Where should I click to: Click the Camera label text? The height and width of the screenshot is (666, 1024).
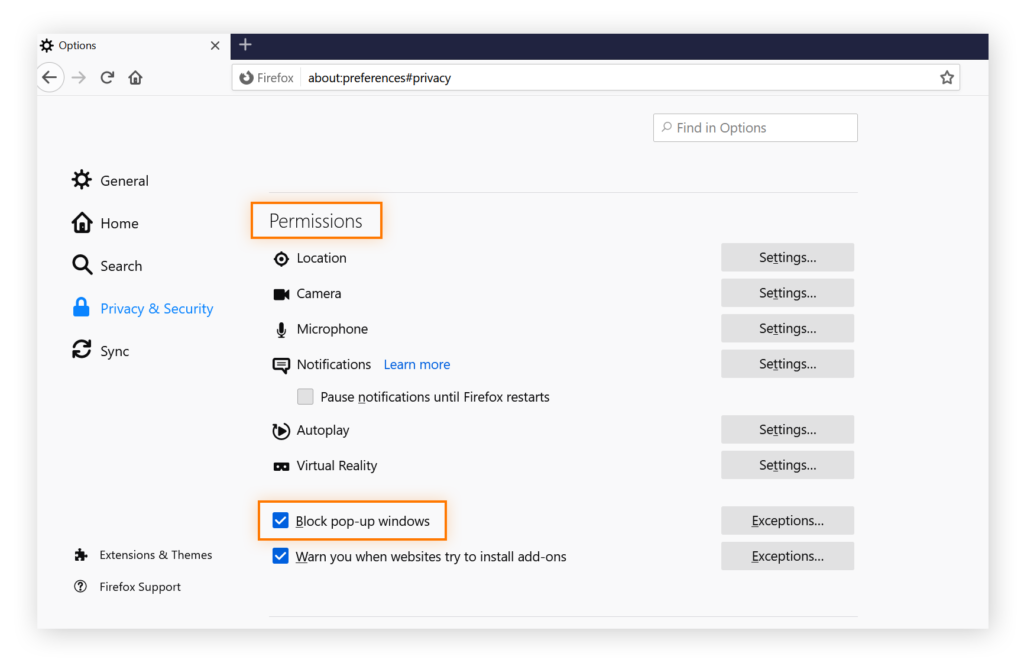(x=319, y=294)
